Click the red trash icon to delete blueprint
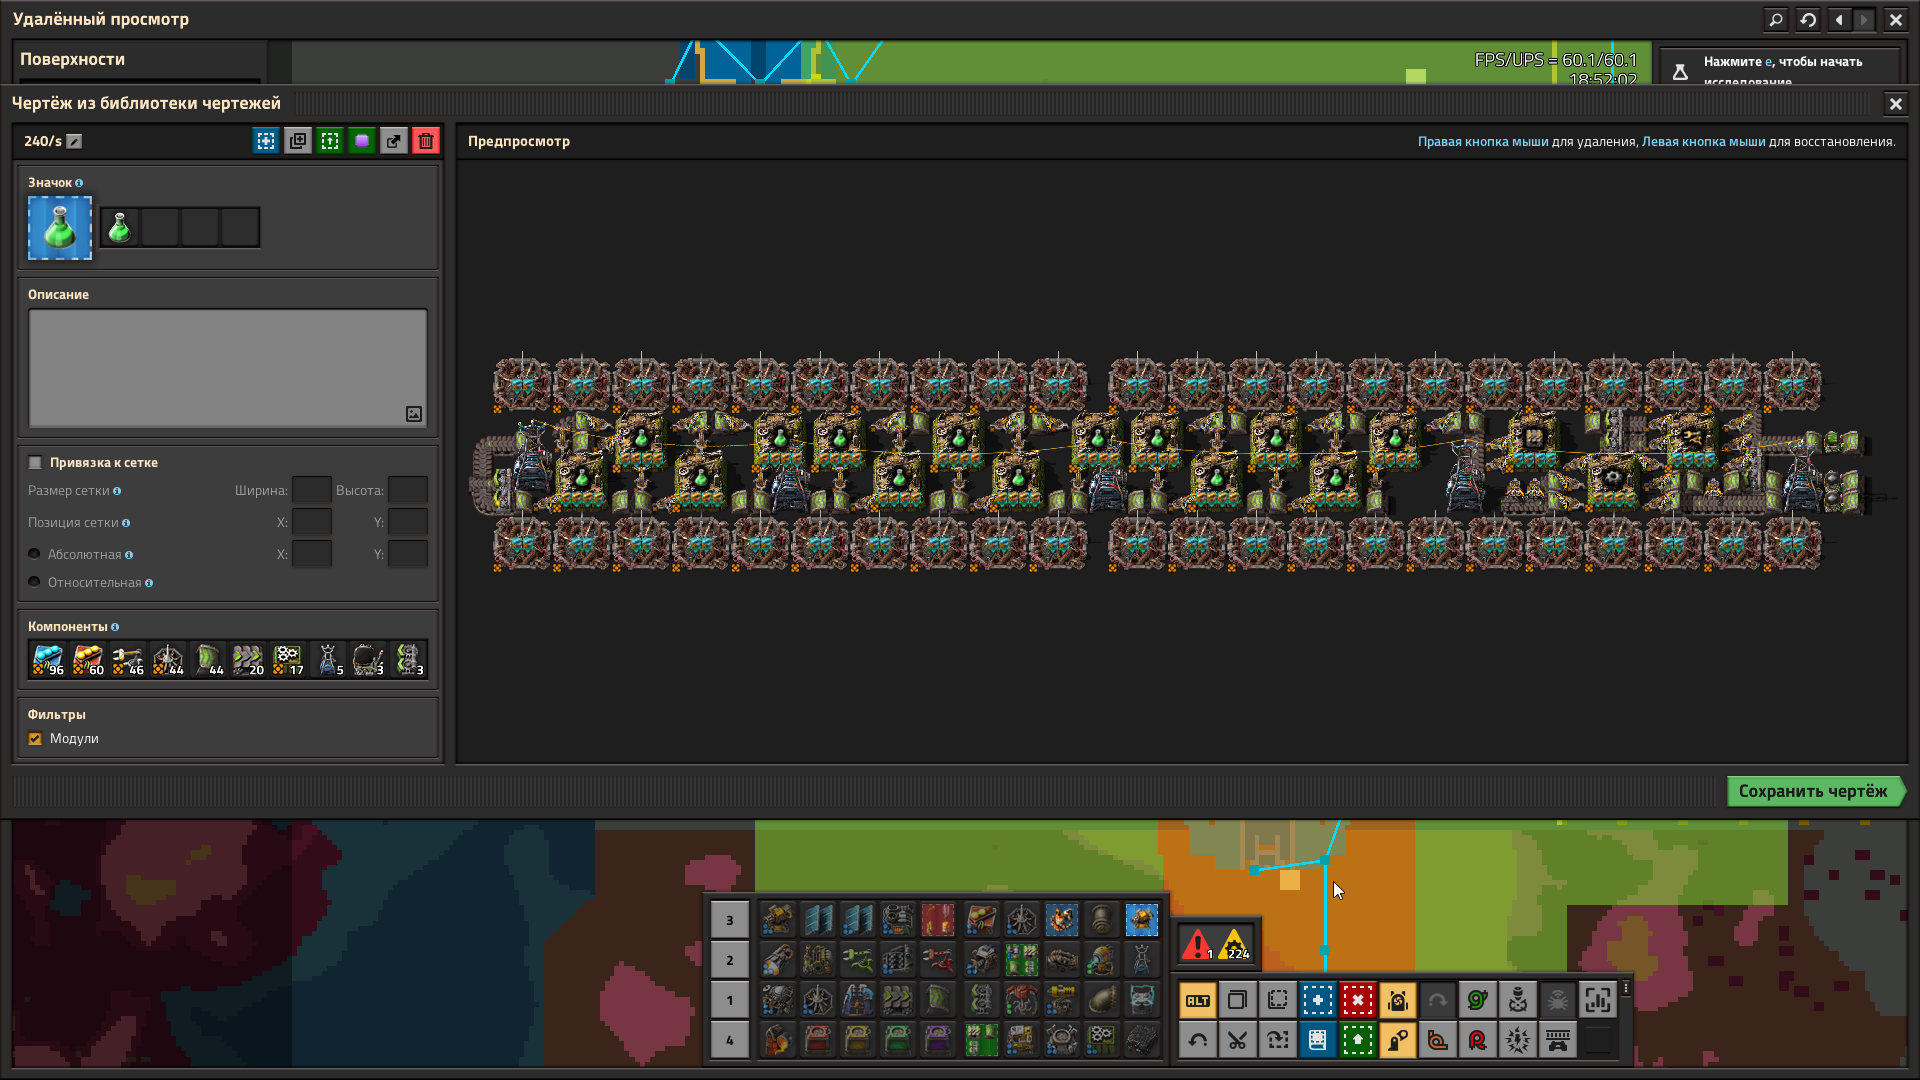Image resolution: width=1920 pixels, height=1080 pixels. [426, 141]
